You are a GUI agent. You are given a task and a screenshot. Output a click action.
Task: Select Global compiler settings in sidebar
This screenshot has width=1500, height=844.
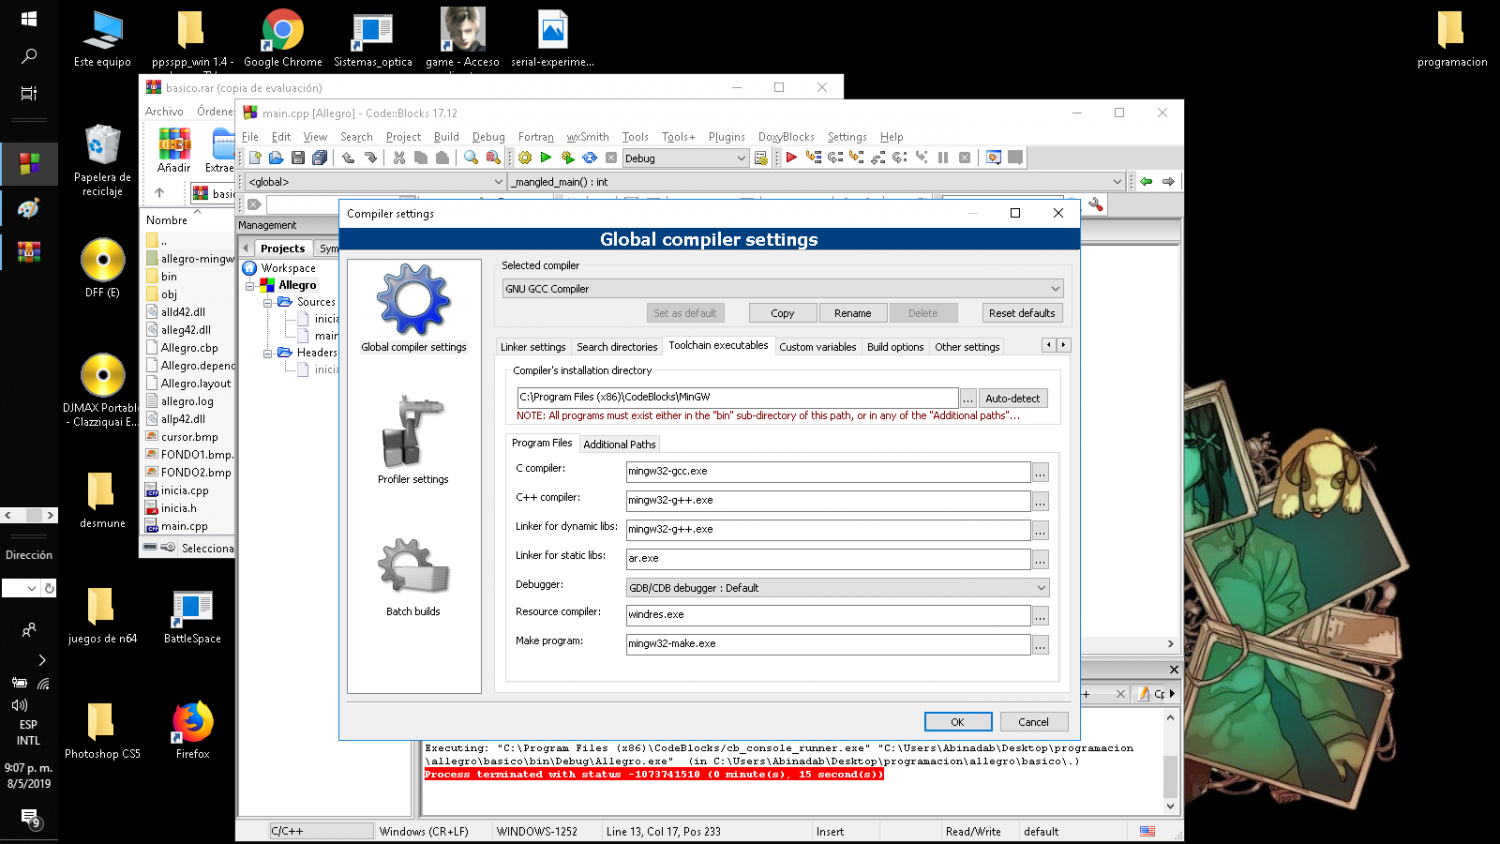click(x=414, y=308)
